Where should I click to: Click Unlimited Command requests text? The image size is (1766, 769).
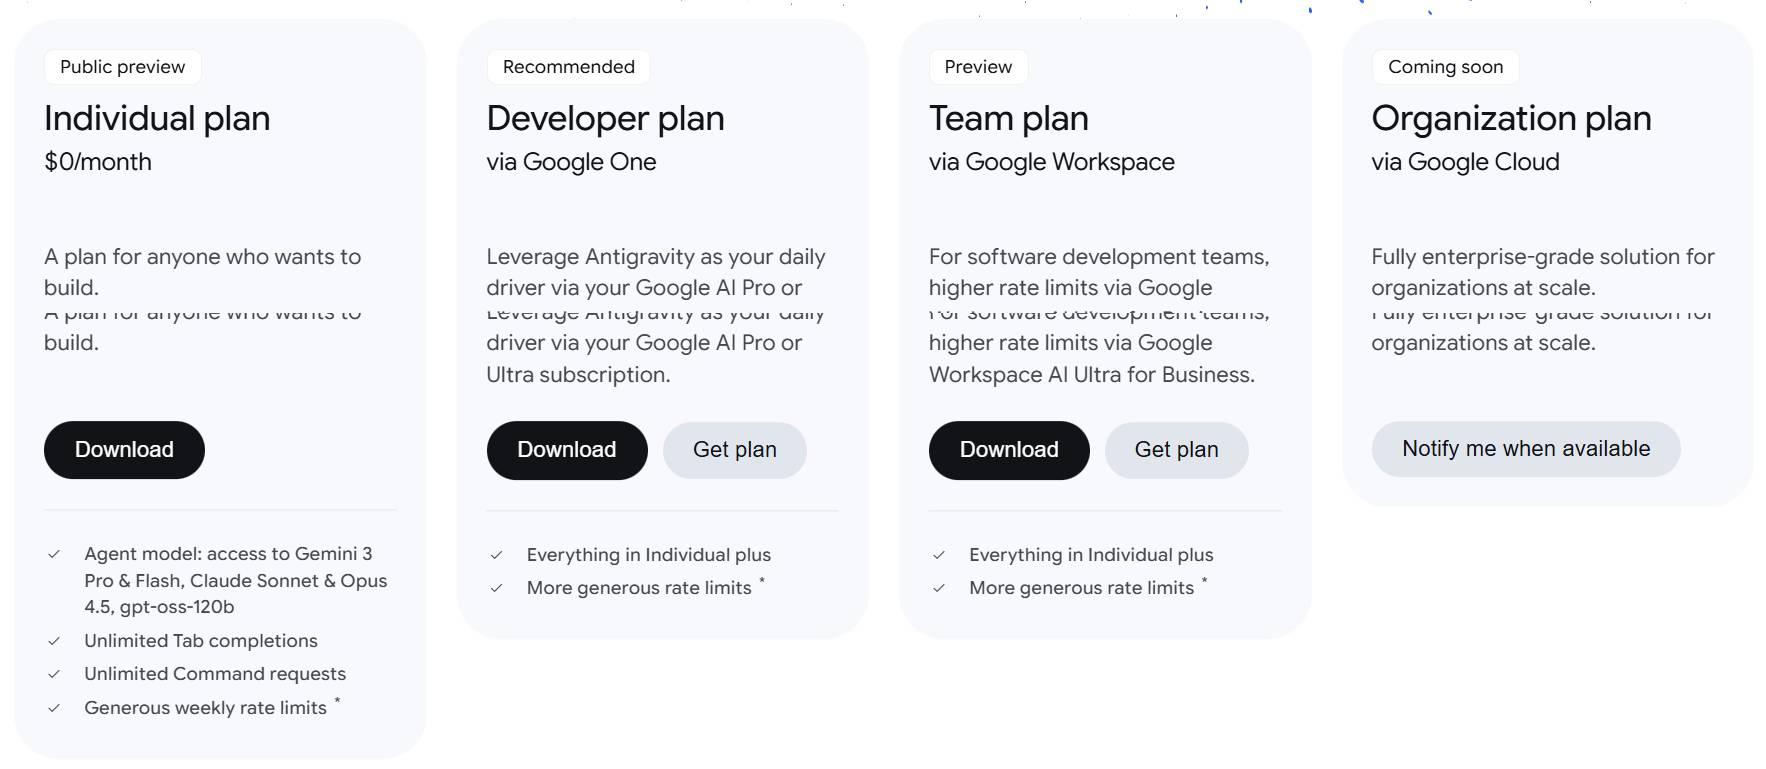pyautogui.click(x=215, y=674)
